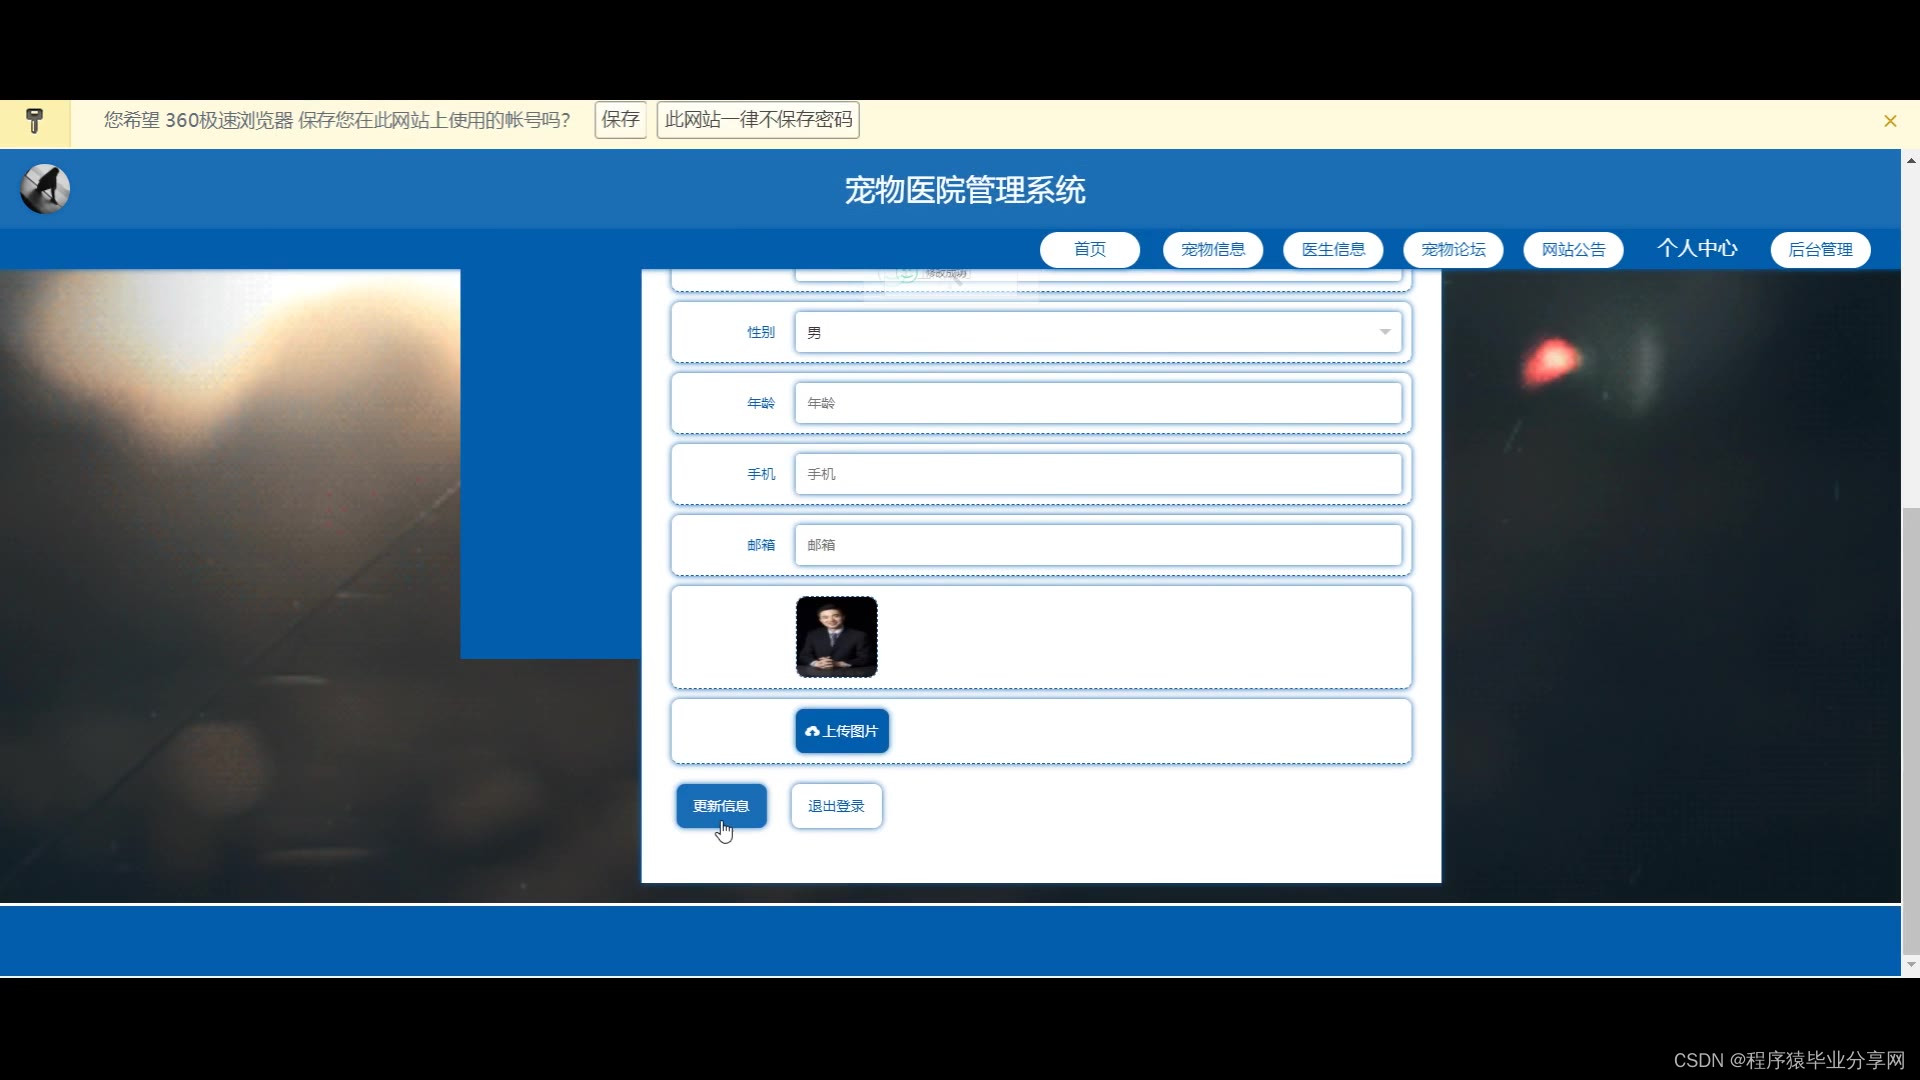Click the key icon in password bar
The height and width of the screenshot is (1080, 1920).
coord(34,121)
